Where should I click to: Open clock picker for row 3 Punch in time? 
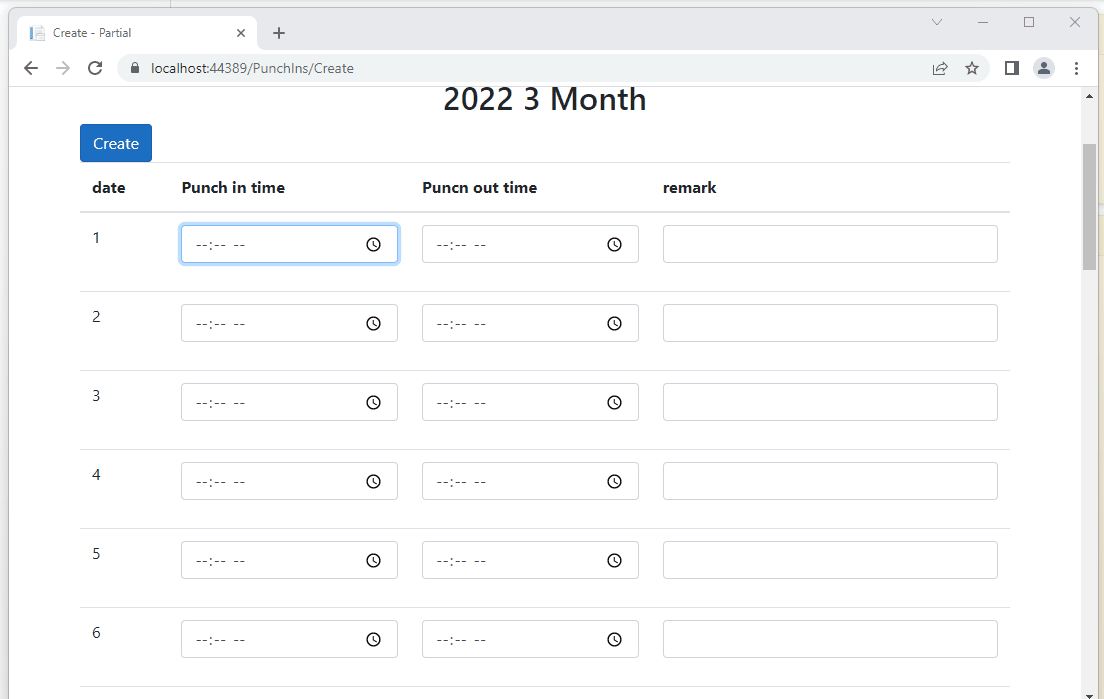point(373,402)
